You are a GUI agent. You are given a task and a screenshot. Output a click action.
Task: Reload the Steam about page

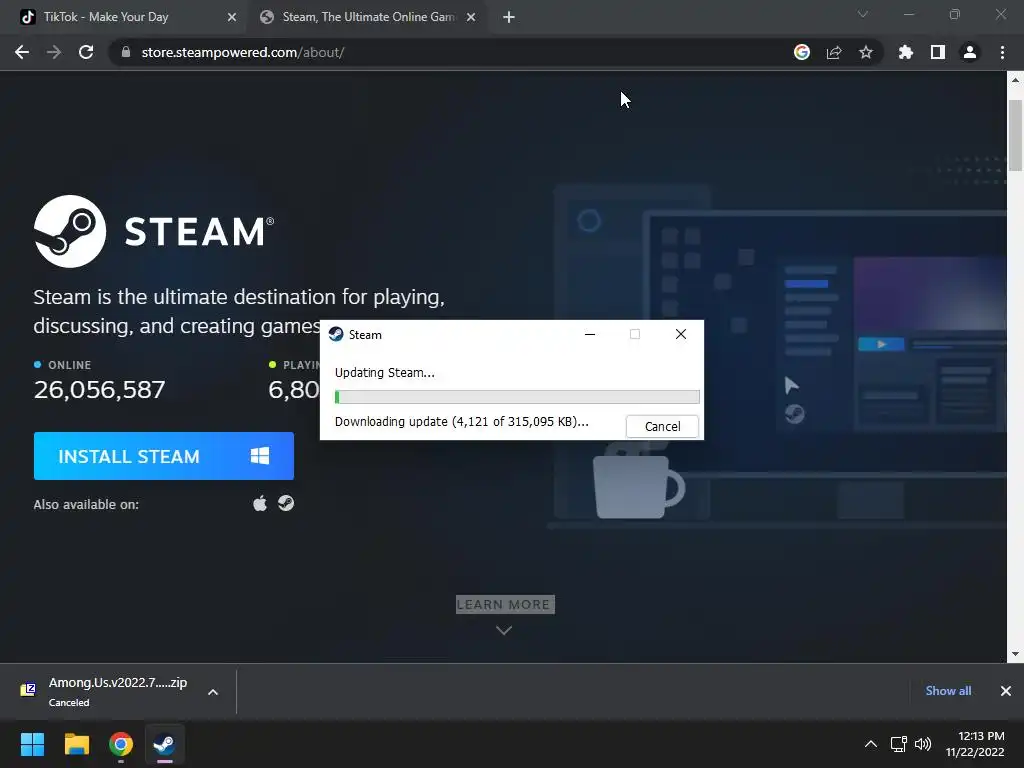[86, 52]
